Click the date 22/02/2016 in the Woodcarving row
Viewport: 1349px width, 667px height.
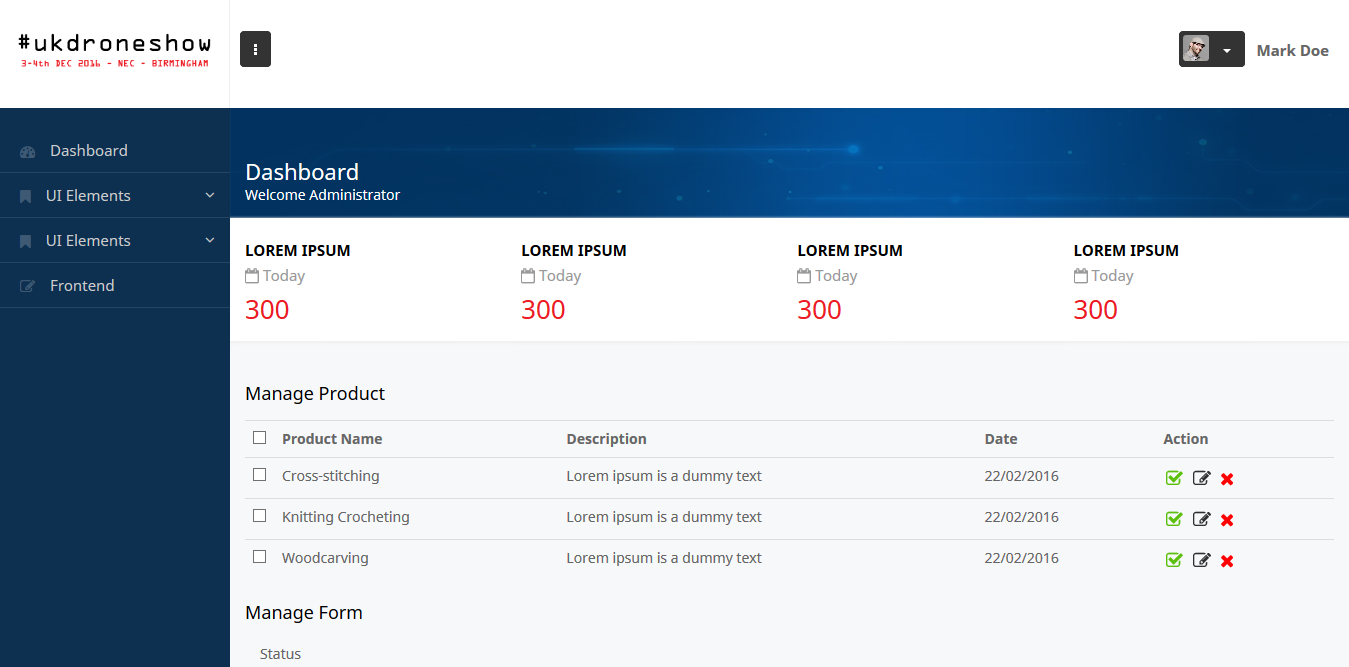pos(1021,558)
